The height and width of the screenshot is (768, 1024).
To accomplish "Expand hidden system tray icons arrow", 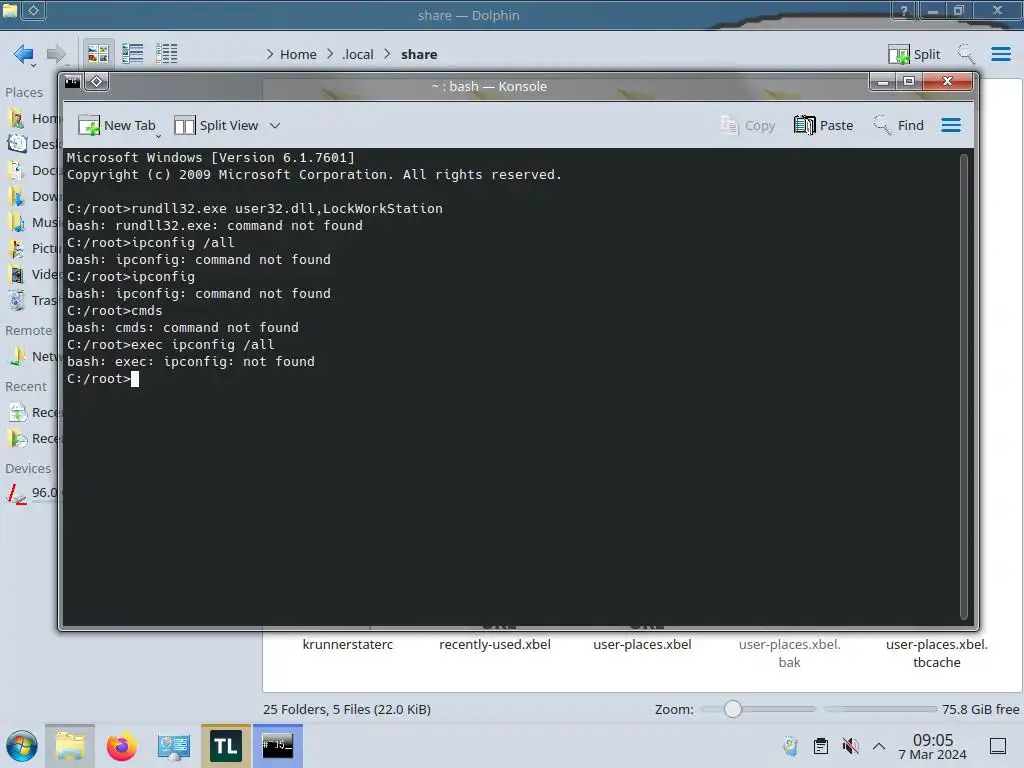I will (x=879, y=746).
